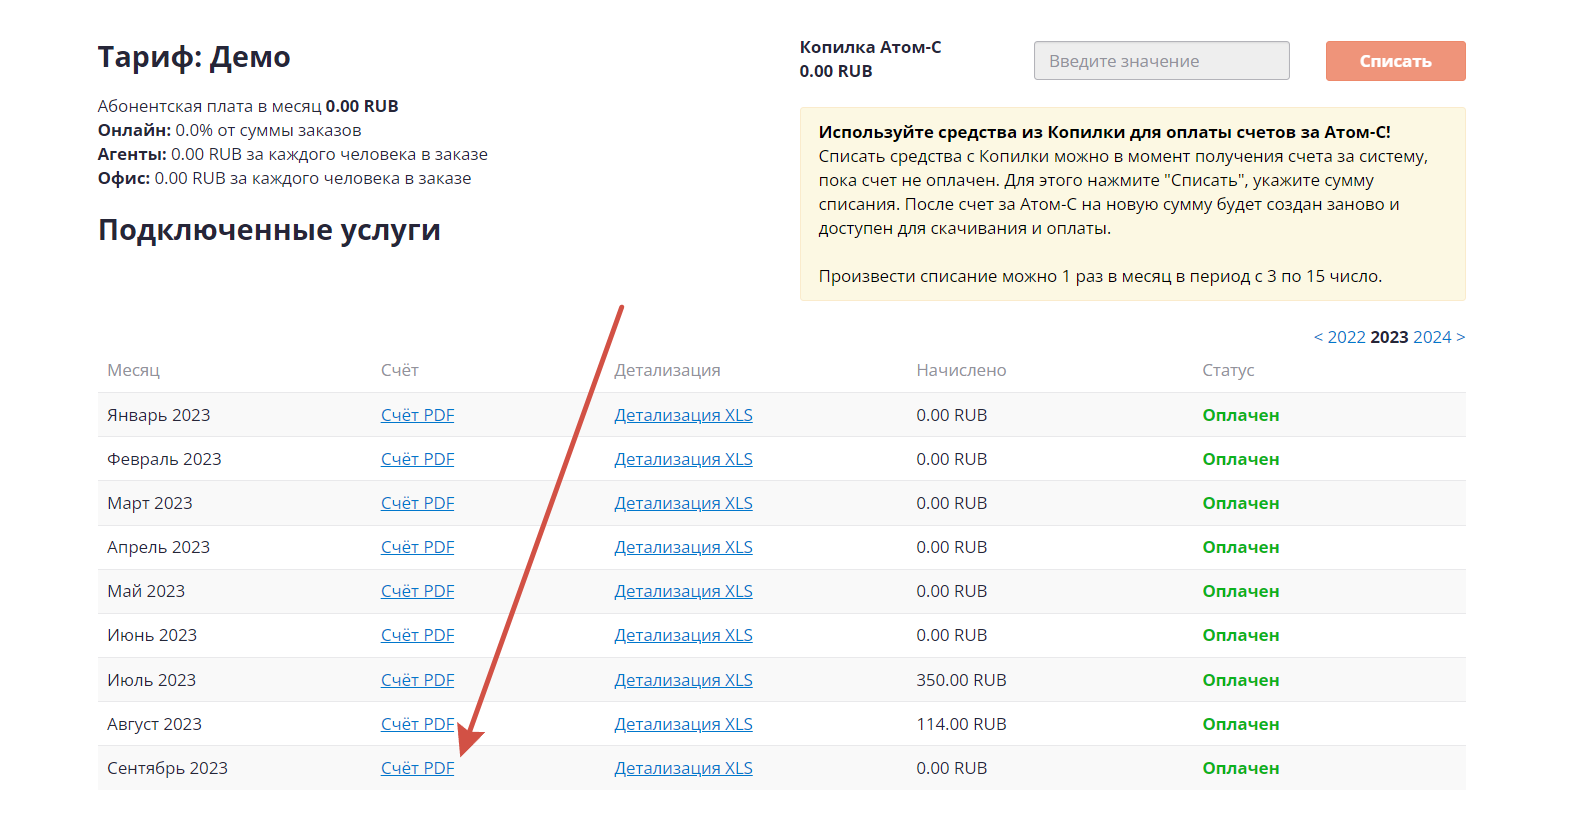
Task: Click the Онлайн: 0.0% tariff line
Action: pyautogui.click(x=229, y=130)
